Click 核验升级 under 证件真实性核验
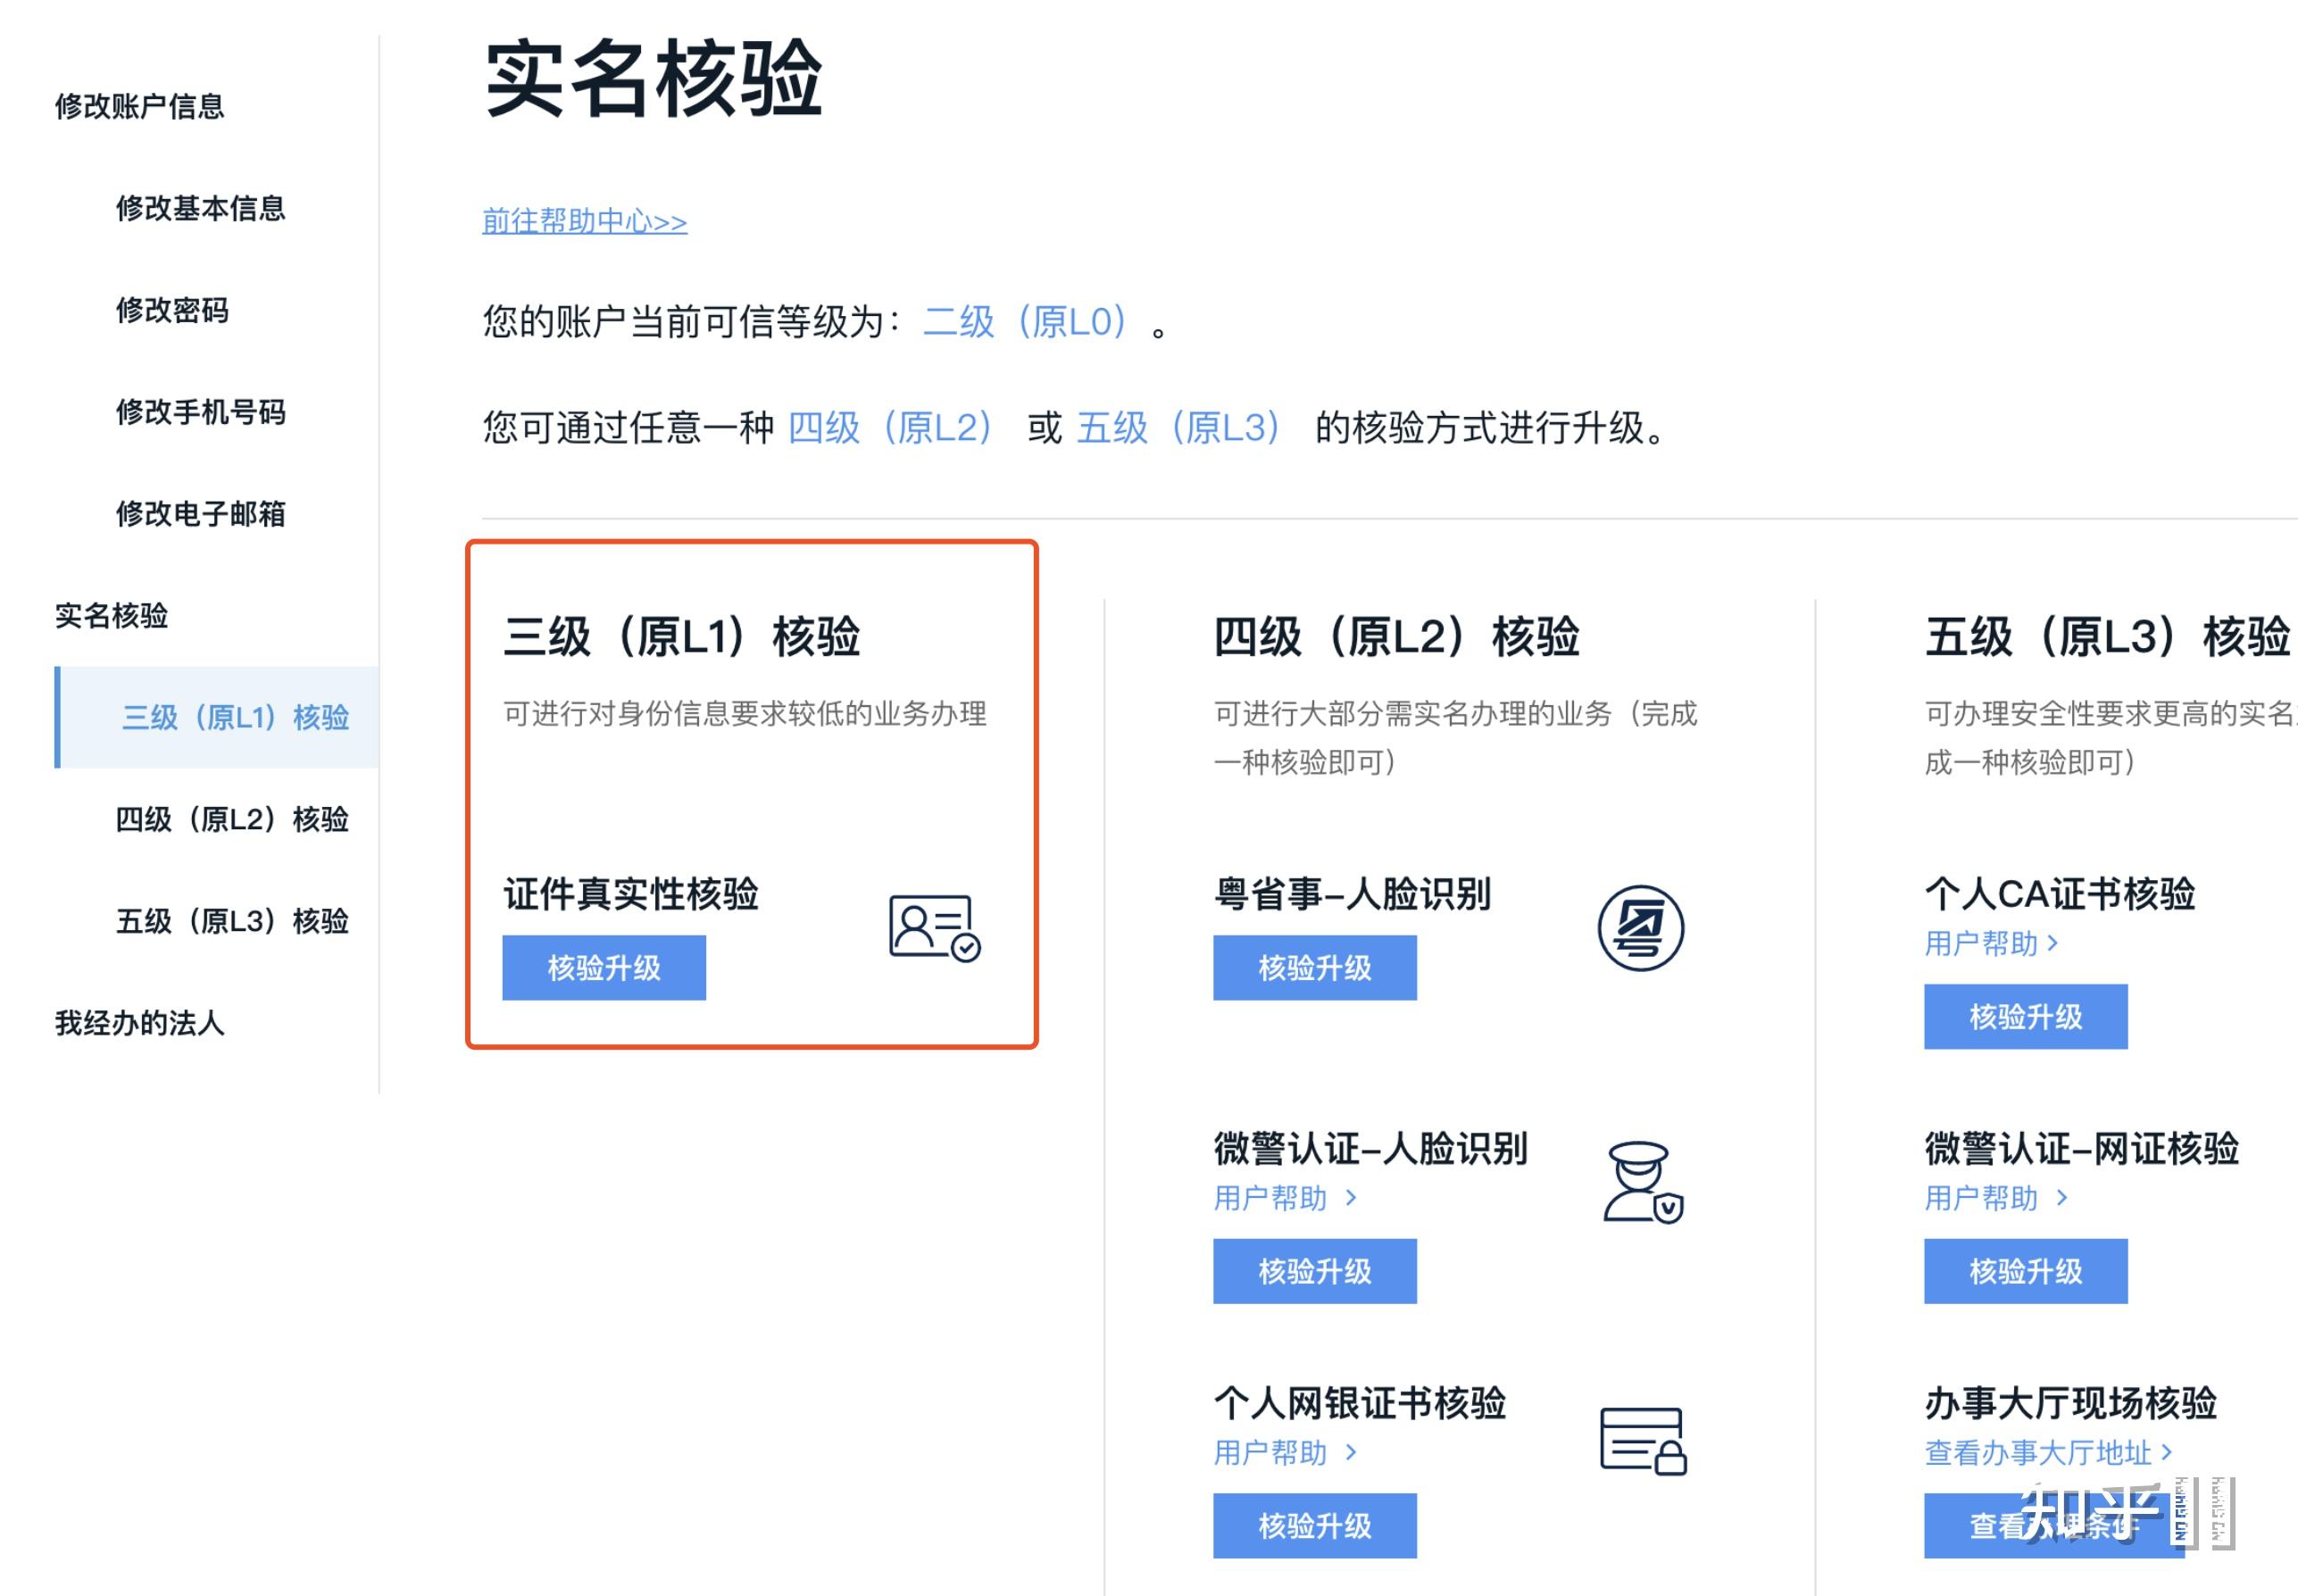 tap(604, 968)
